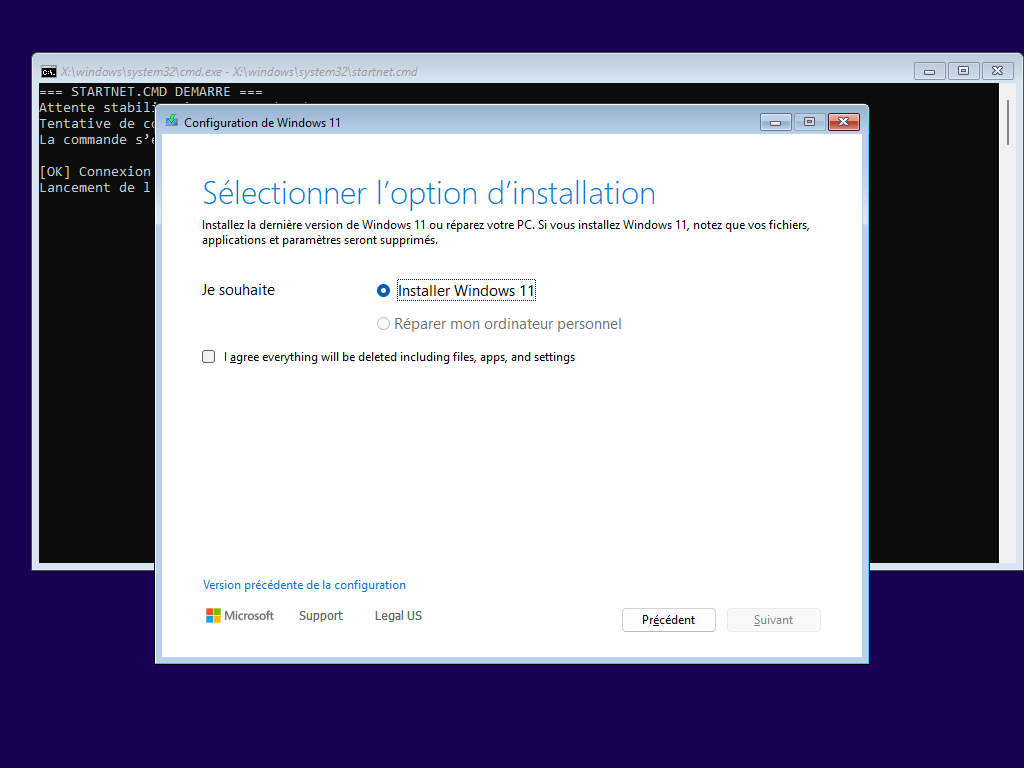Close the Configuration de Windows 11 window

(844, 122)
